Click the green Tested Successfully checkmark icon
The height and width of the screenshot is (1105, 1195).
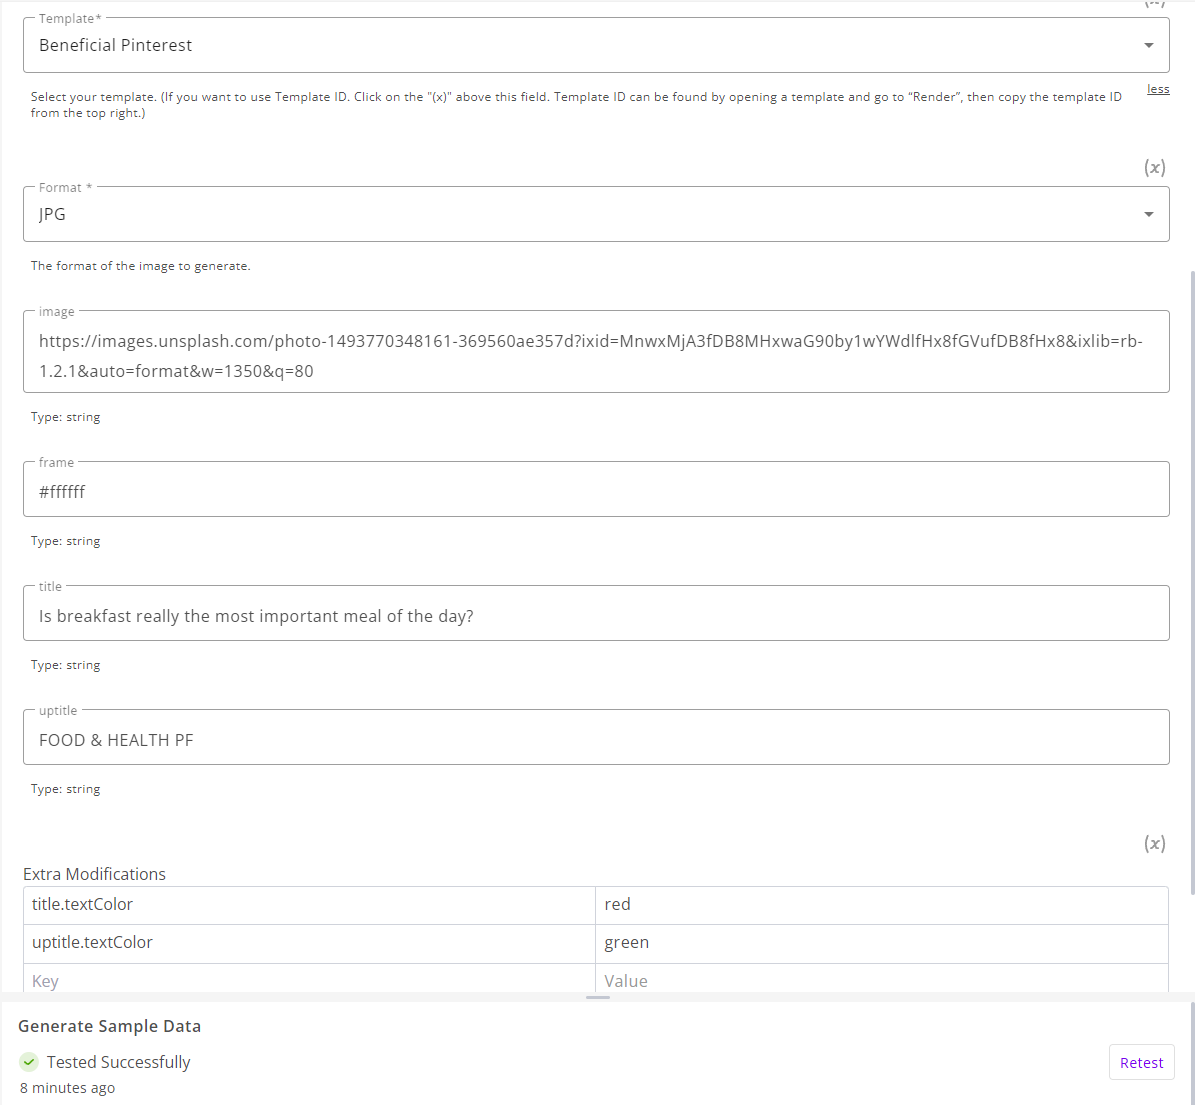29,1062
